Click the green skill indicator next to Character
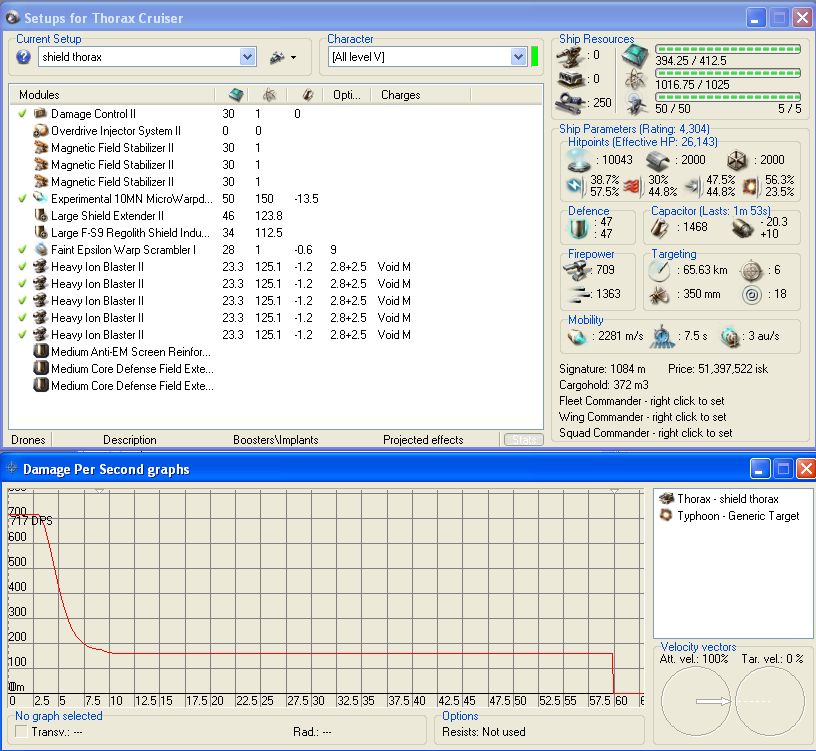816x751 pixels. click(x=534, y=56)
